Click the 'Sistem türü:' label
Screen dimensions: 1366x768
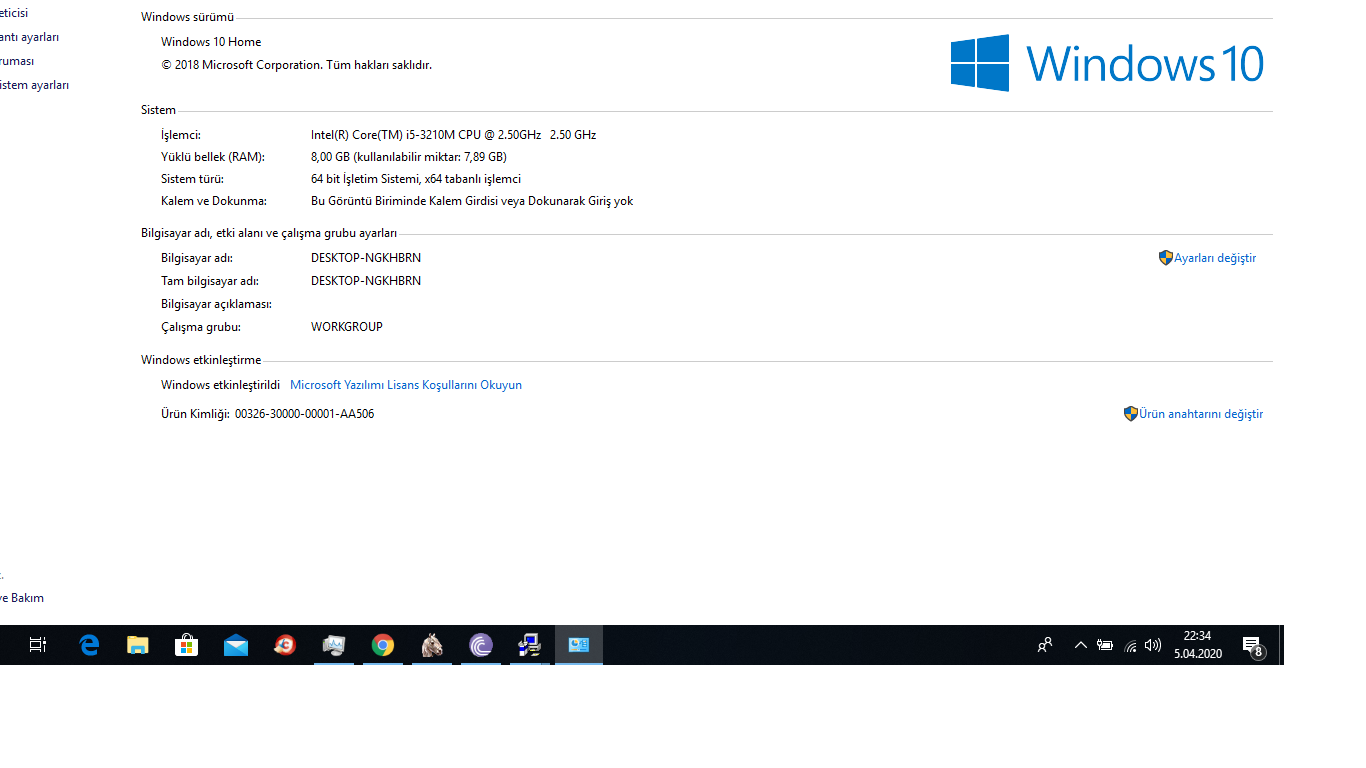click(192, 179)
